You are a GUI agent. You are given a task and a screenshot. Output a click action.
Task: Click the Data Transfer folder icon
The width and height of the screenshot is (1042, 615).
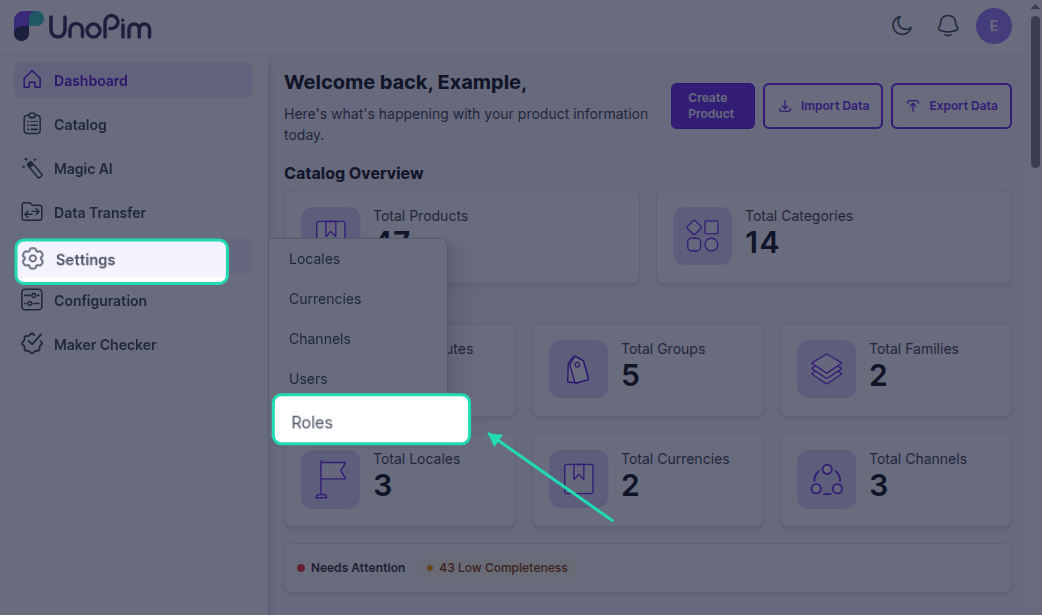point(32,212)
